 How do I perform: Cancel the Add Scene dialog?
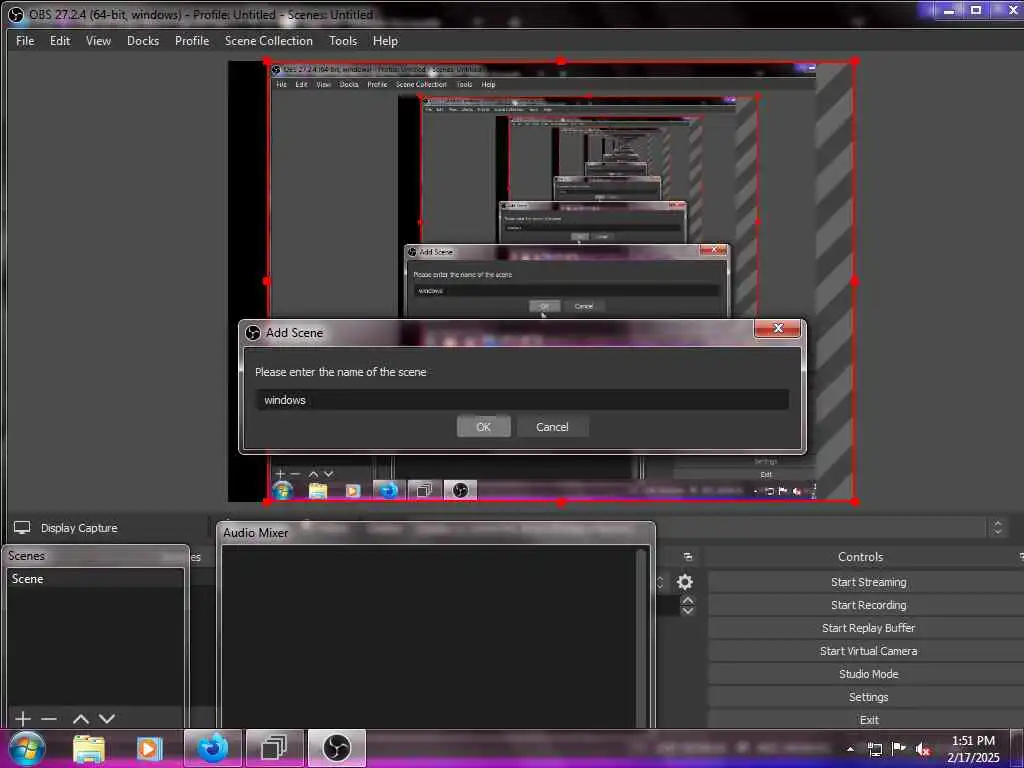pyautogui.click(x=552, y=426)
